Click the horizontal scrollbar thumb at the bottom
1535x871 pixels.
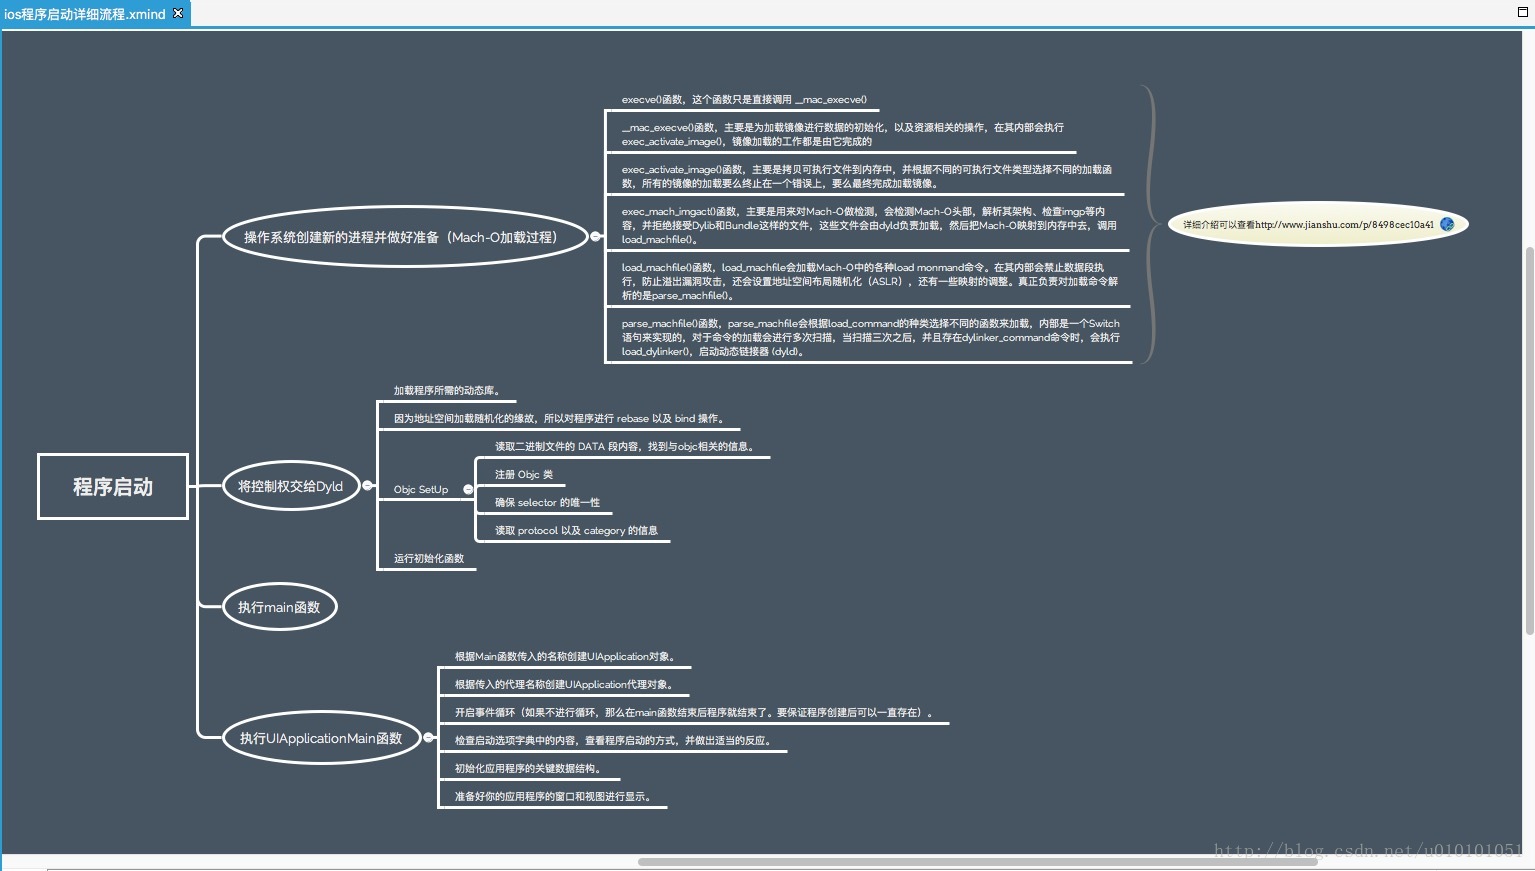pos(977,861)
